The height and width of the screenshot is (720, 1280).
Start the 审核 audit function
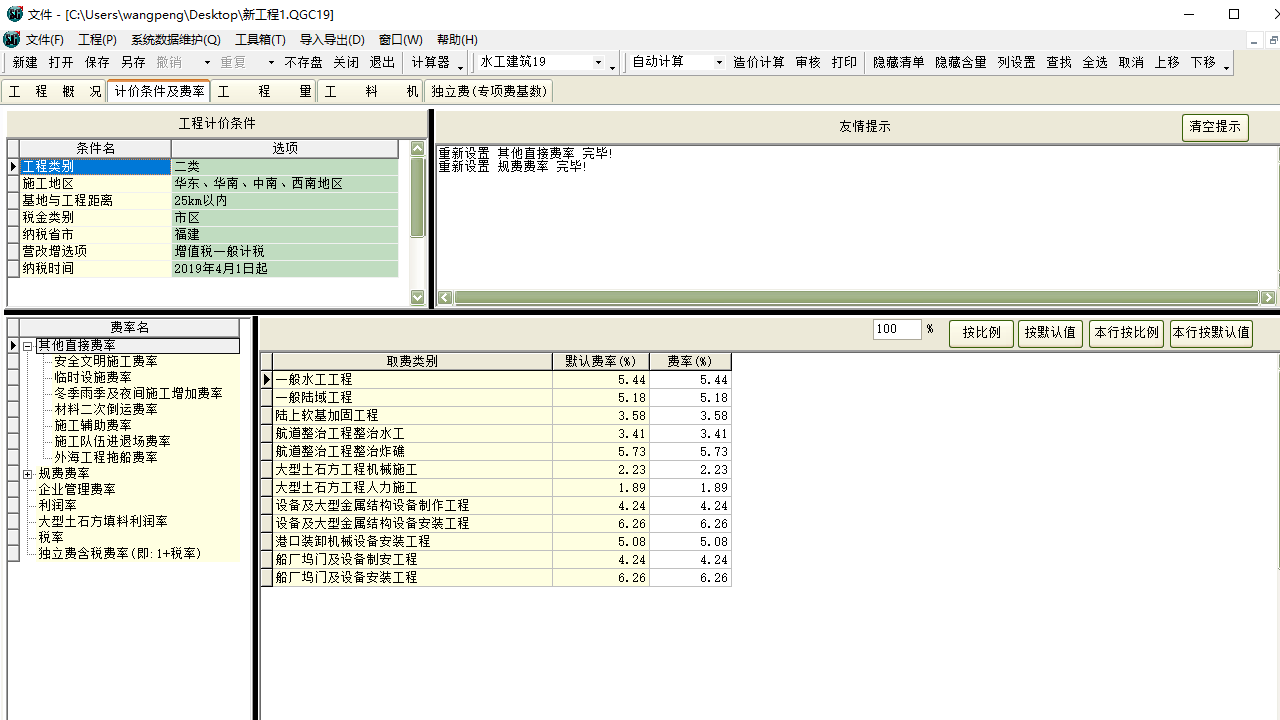coord(807,62)
